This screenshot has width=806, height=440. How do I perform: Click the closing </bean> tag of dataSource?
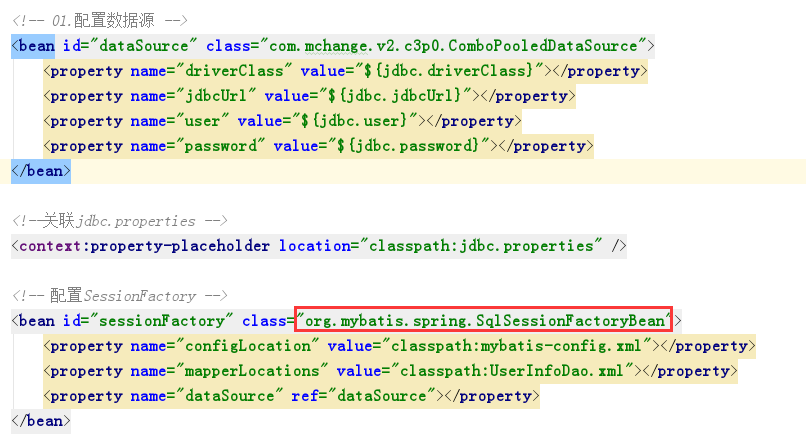pyautogui.click(x=41, y=171)
